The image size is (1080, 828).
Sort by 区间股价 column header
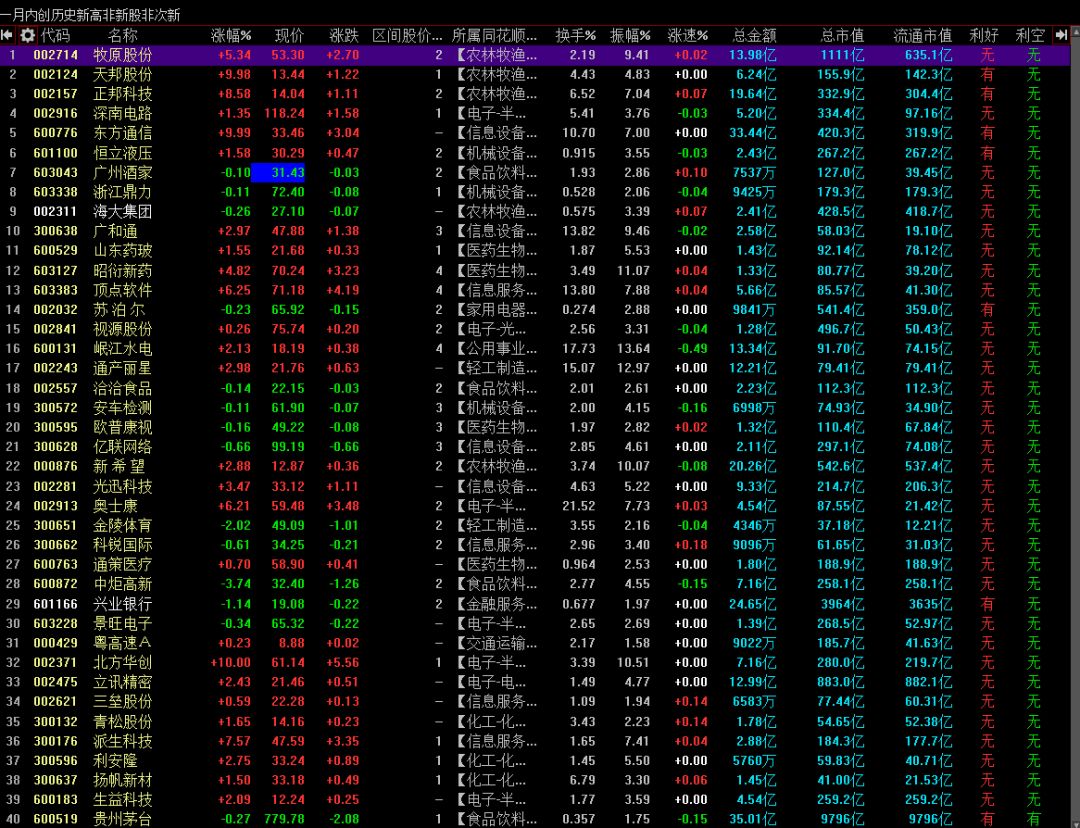(x=407, y=34)
